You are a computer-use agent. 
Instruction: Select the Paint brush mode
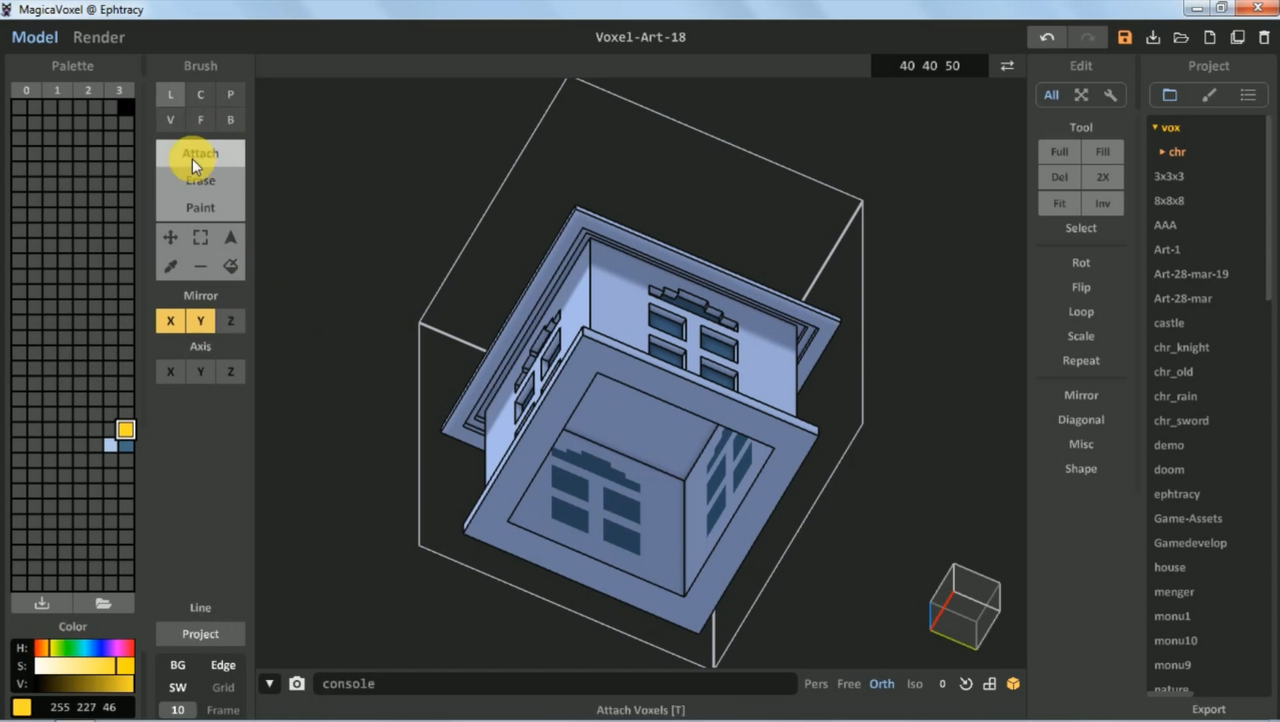200,208
